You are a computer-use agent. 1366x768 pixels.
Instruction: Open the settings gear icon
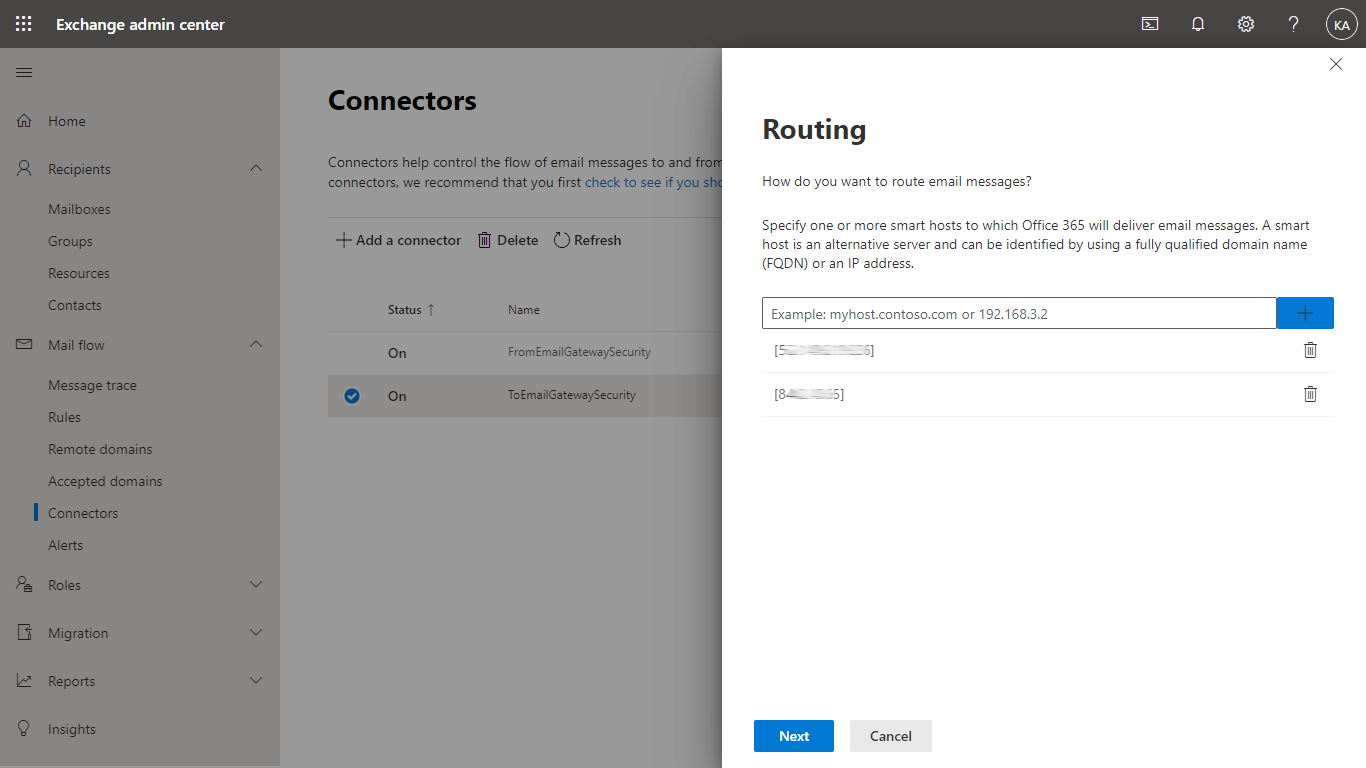click(1246, 24)
